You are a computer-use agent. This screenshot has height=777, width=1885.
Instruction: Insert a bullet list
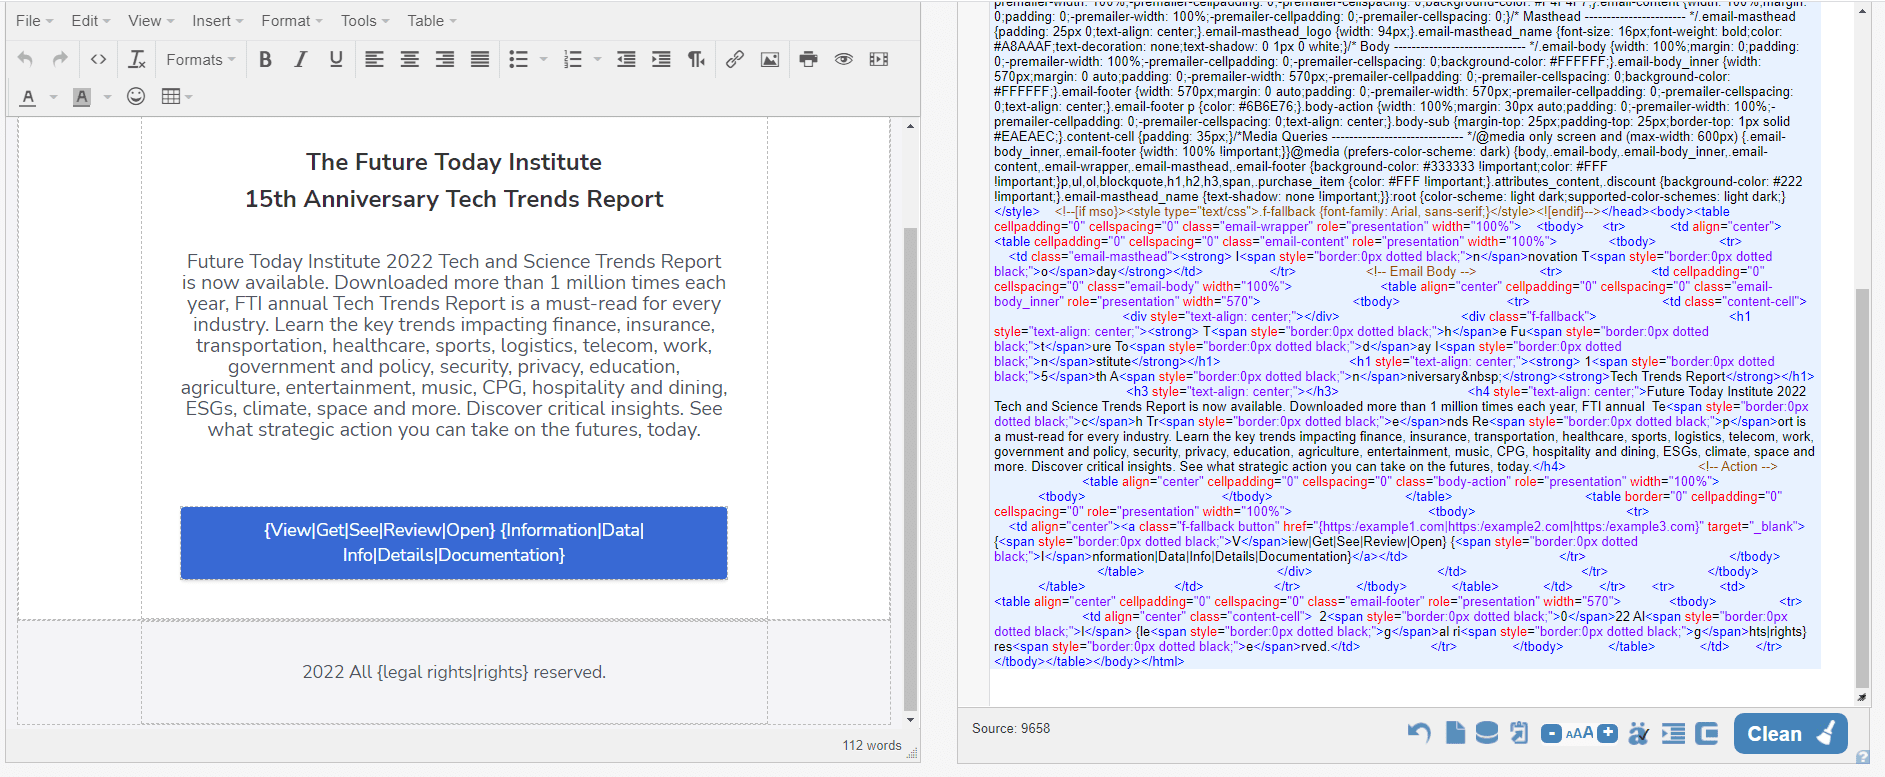518,59
